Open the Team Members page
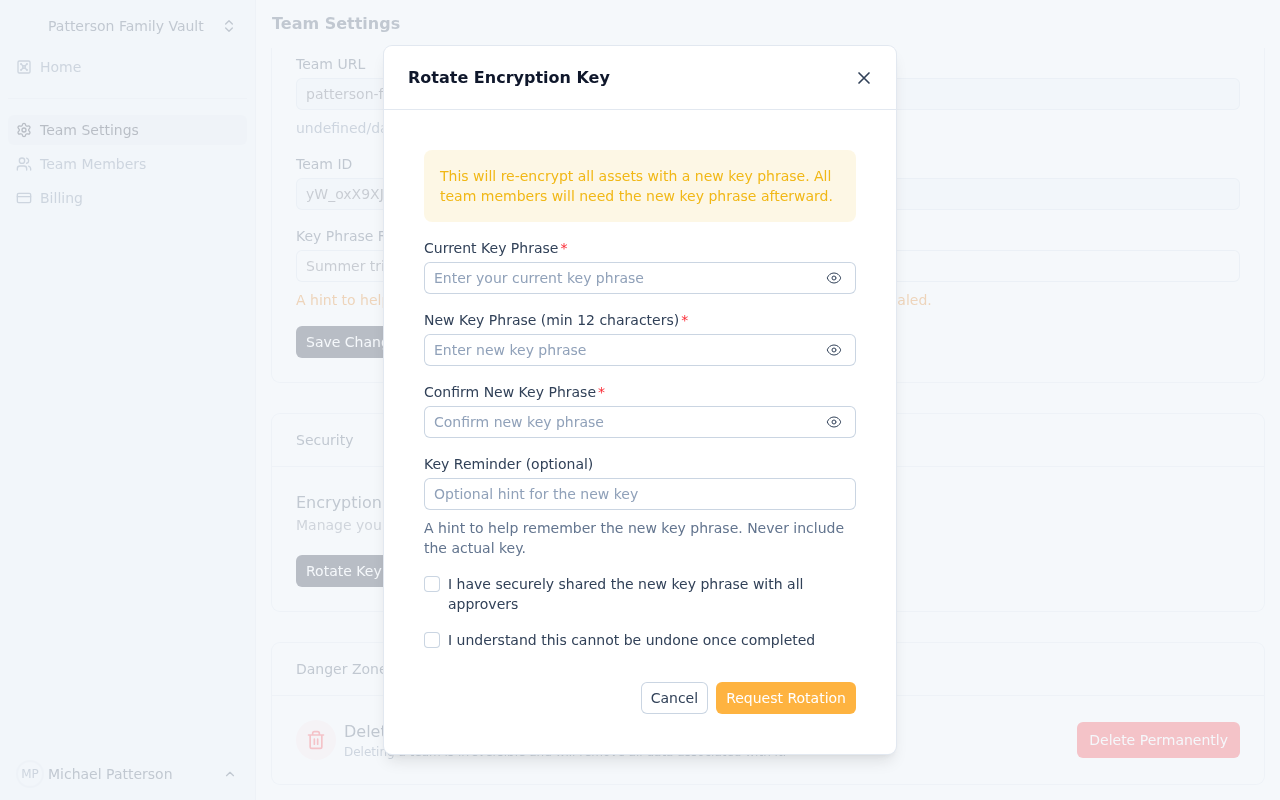Screen dimensions: 1280x800 93,164
